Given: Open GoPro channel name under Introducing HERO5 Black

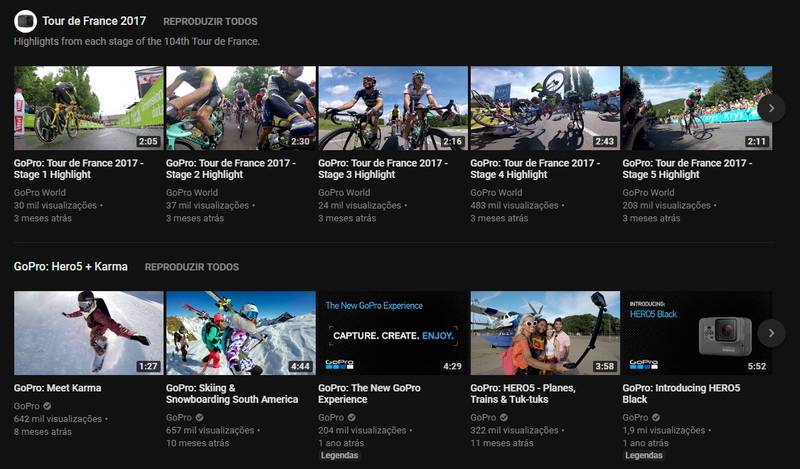Looking at the screenshot, I should (635, 417).
